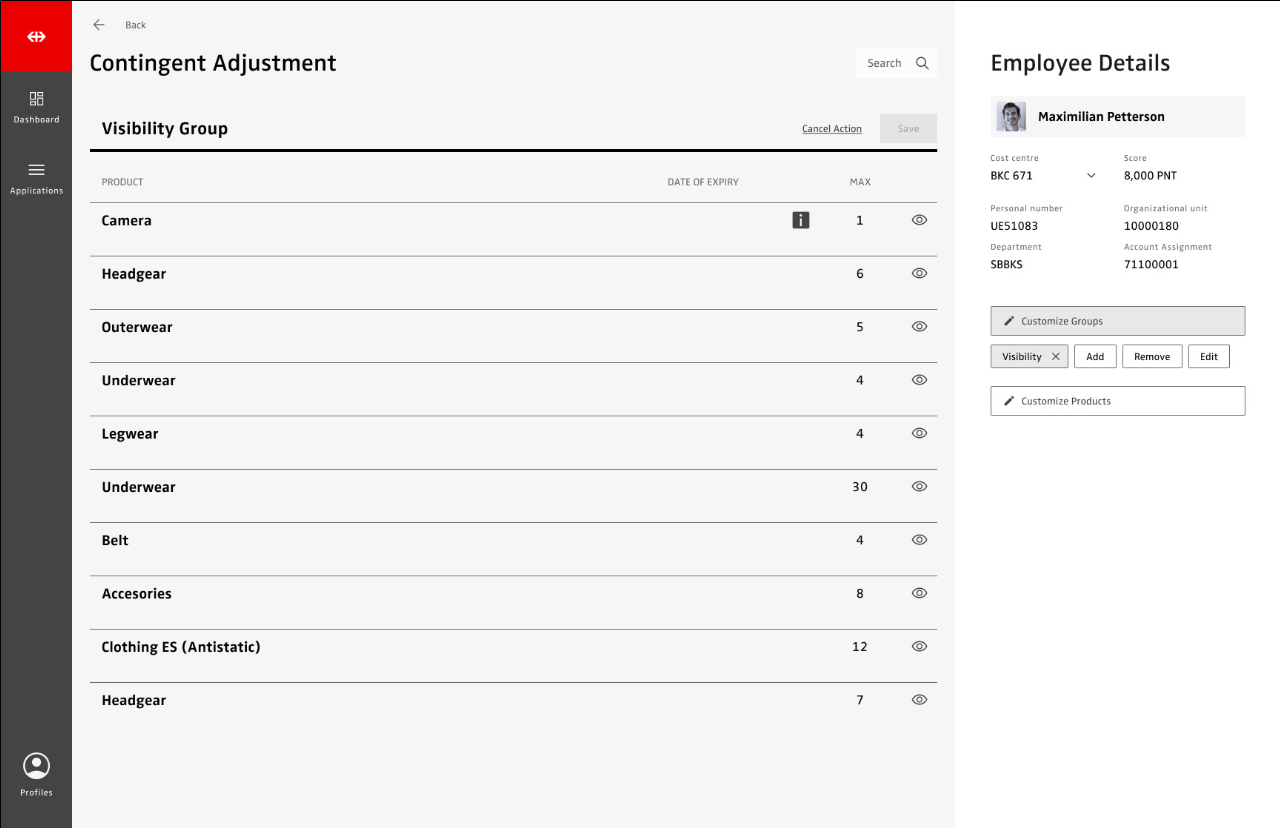This screenshot has width=1280, height=828.
Task: Hide the Belt product row
Action: 919,540
